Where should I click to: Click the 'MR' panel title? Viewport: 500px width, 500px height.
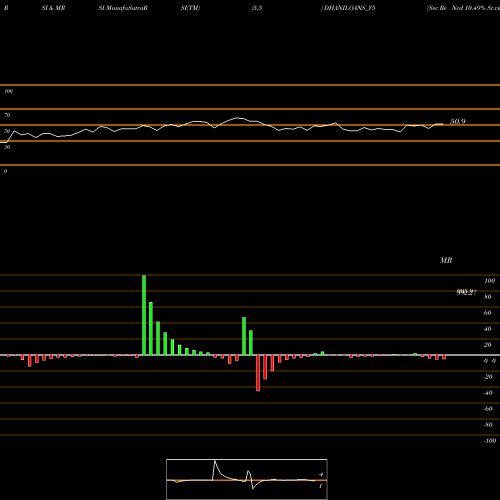pos(446,260)
